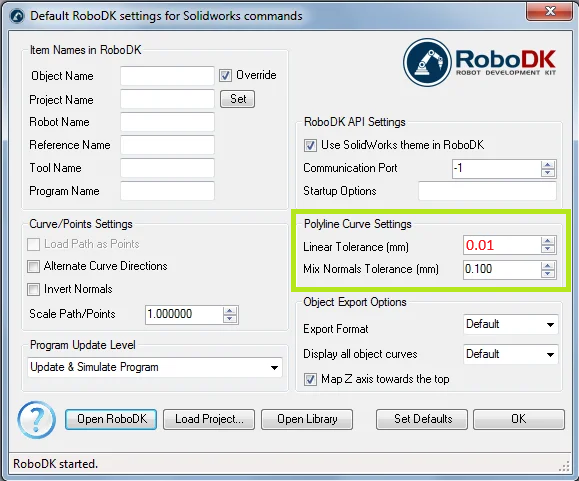Decrease Communication Port with down arrow
The width and height of the screenshot is (579, 481).
tap(548, 173)
